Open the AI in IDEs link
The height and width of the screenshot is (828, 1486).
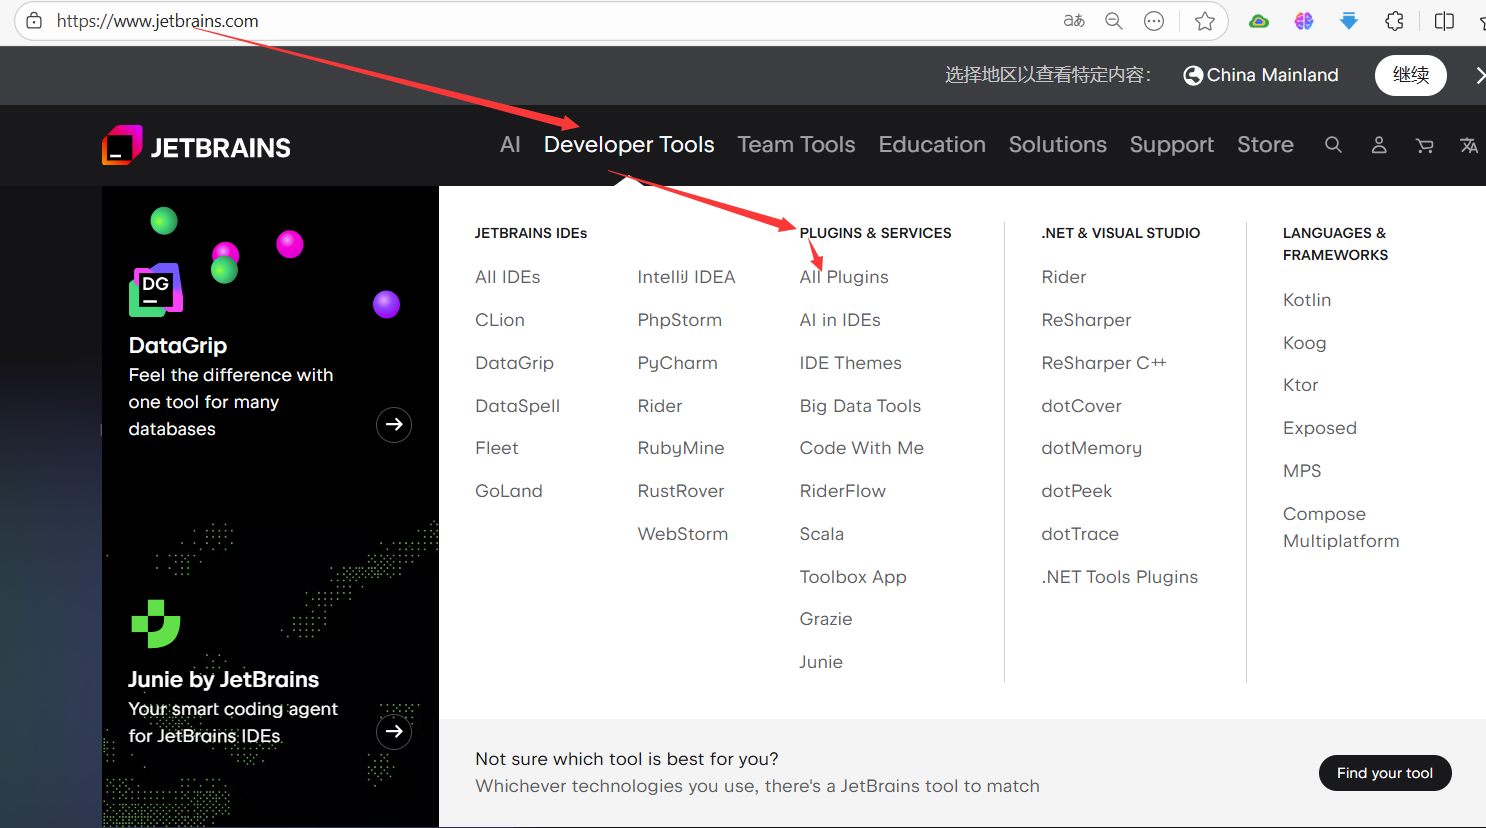[840, 320]
